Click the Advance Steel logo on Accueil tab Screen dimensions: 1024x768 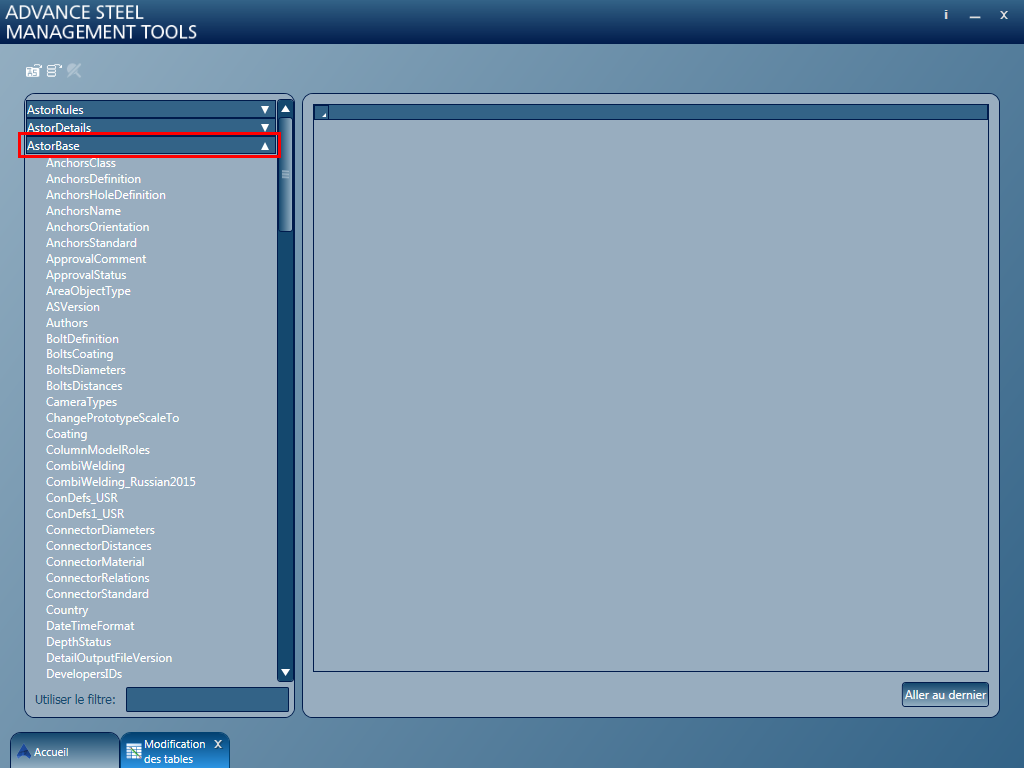(x=24, y=752)
